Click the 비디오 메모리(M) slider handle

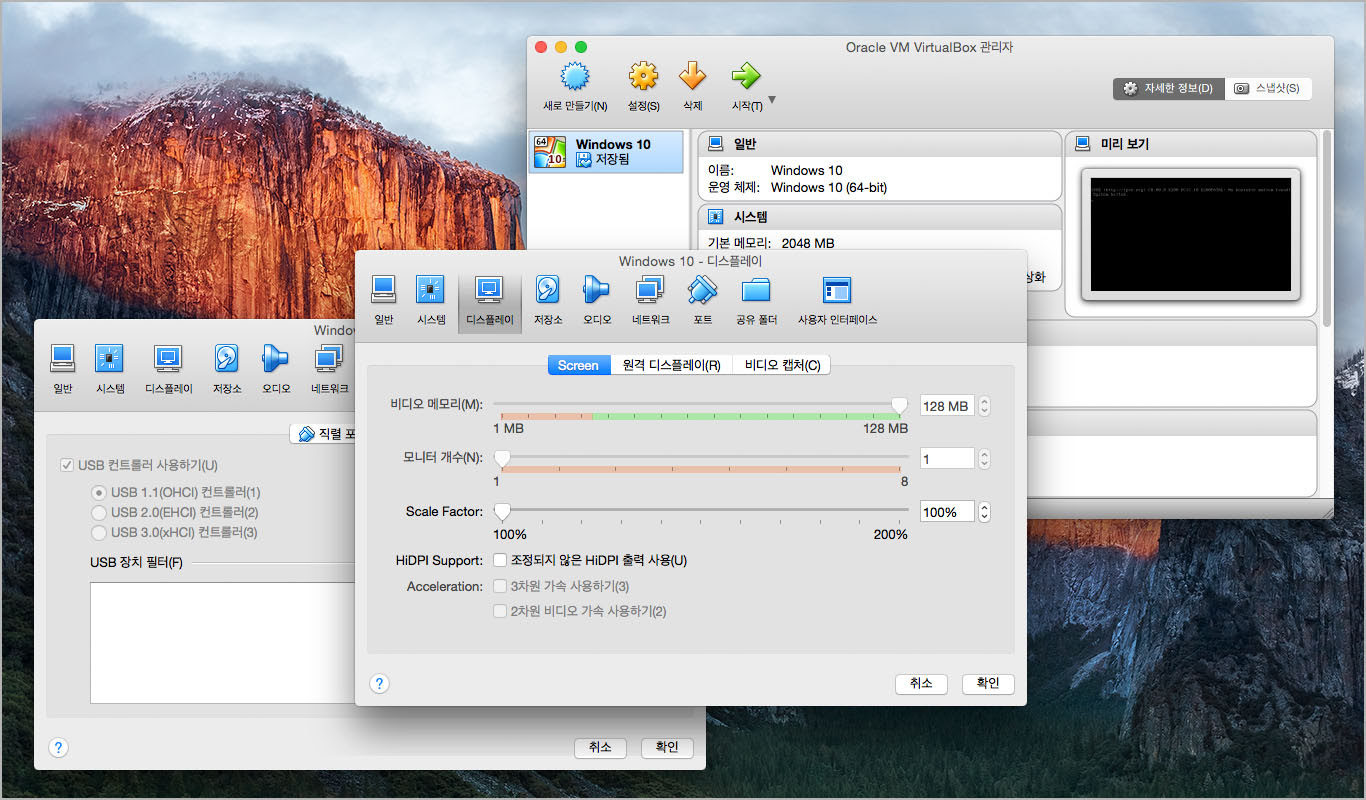coord(899,405)
